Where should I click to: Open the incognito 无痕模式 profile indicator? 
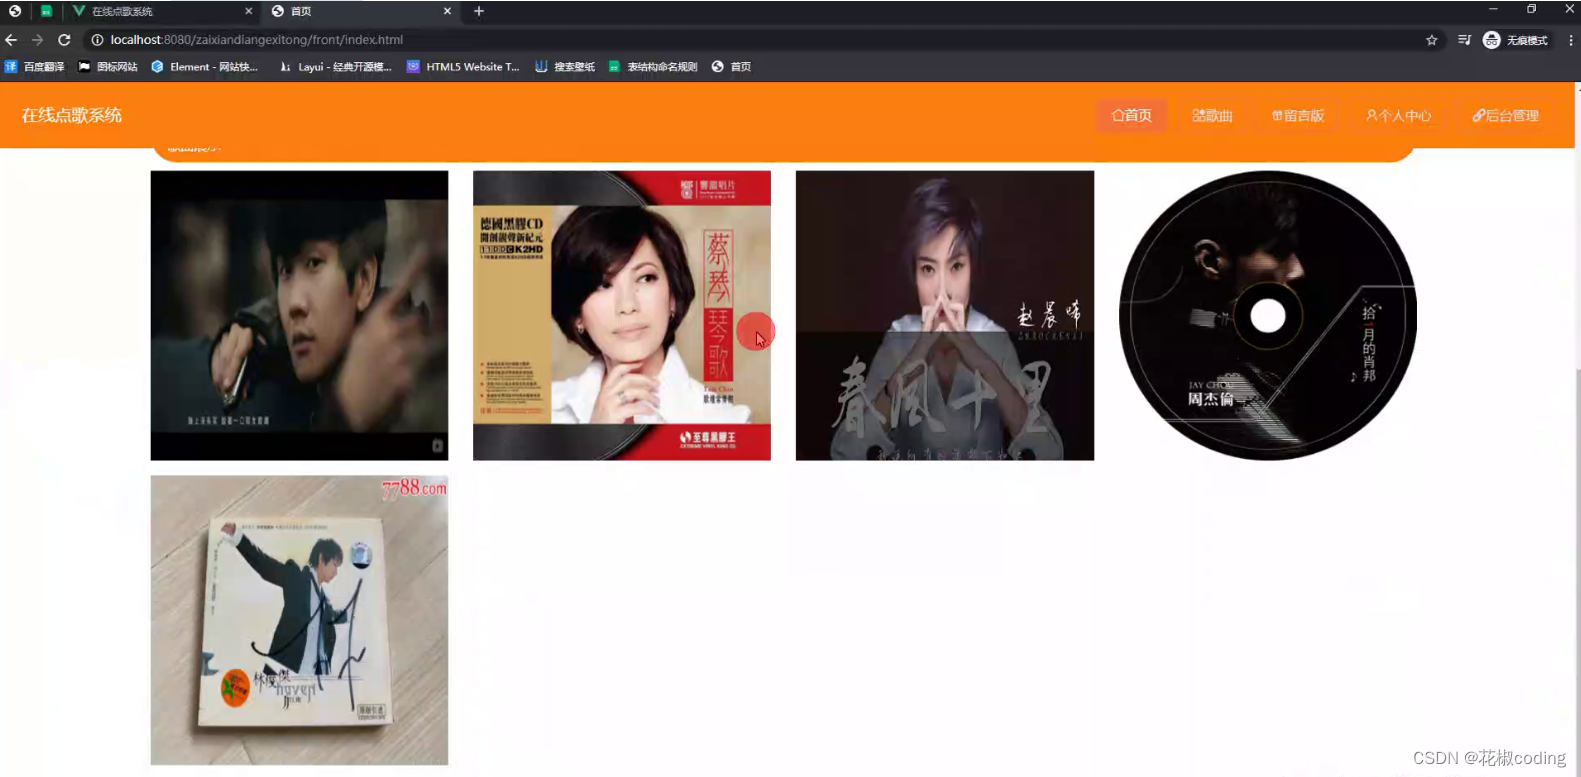click(1515, 40)
